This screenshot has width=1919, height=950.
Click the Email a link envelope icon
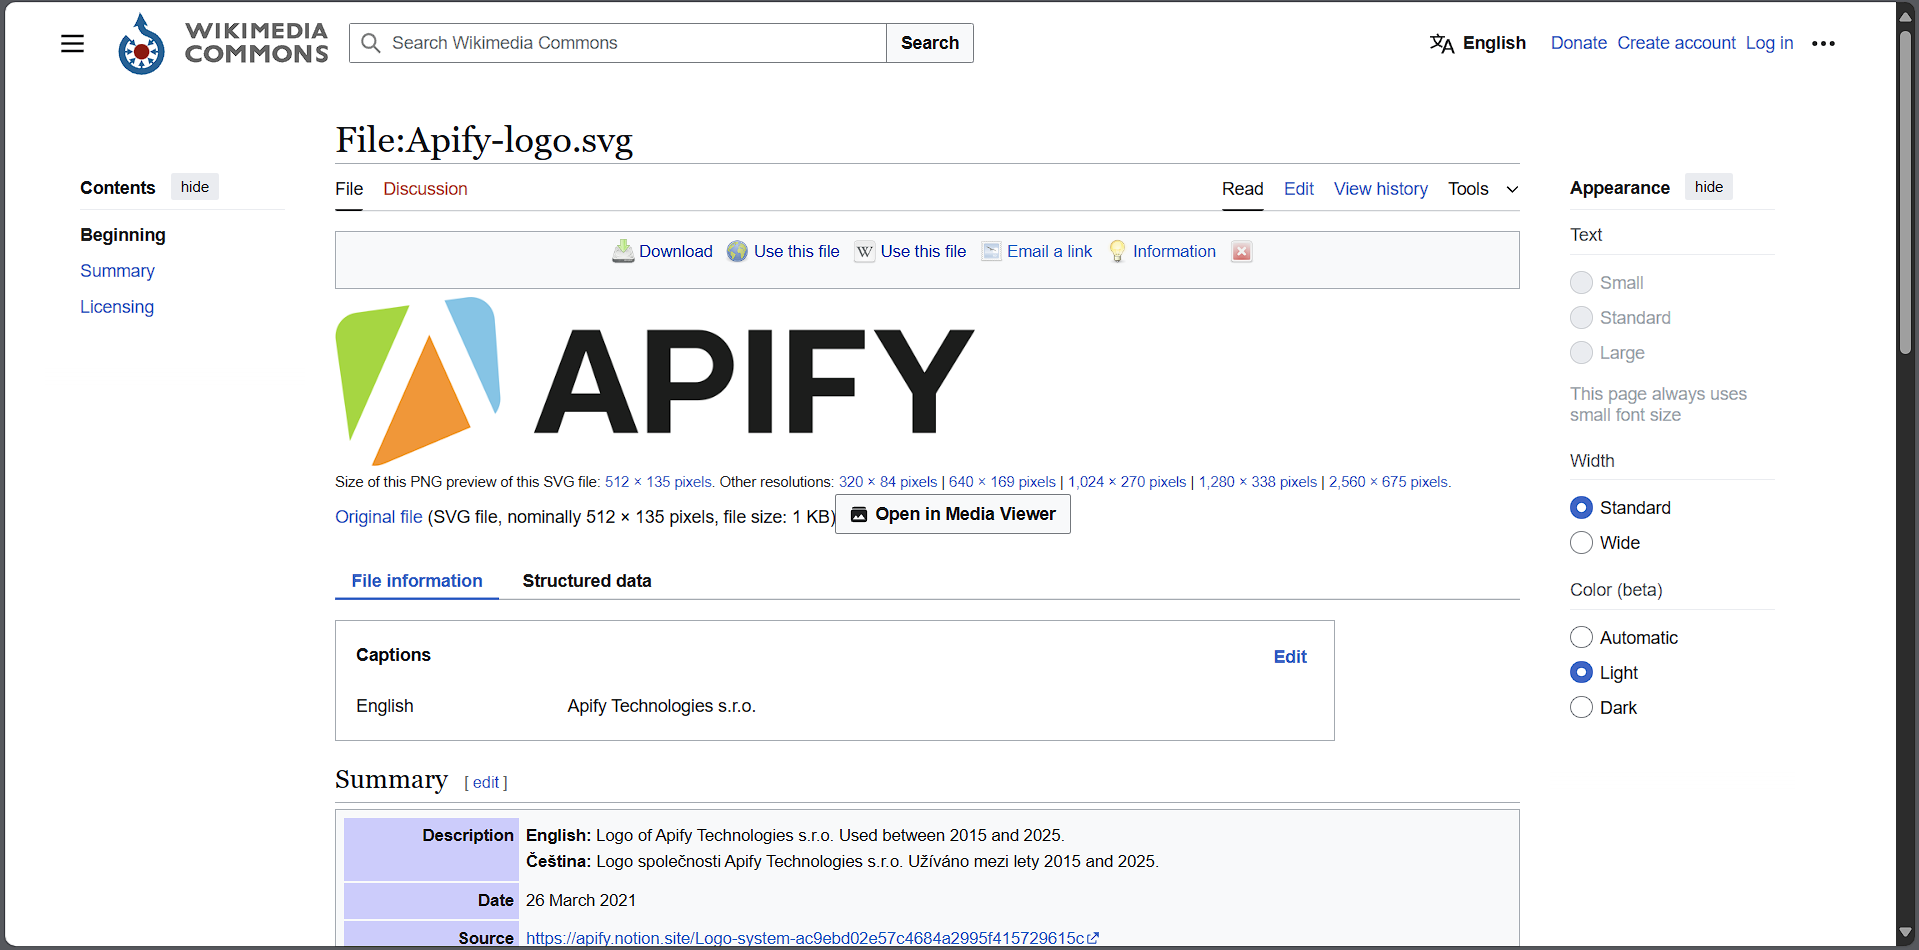point(991,251)
